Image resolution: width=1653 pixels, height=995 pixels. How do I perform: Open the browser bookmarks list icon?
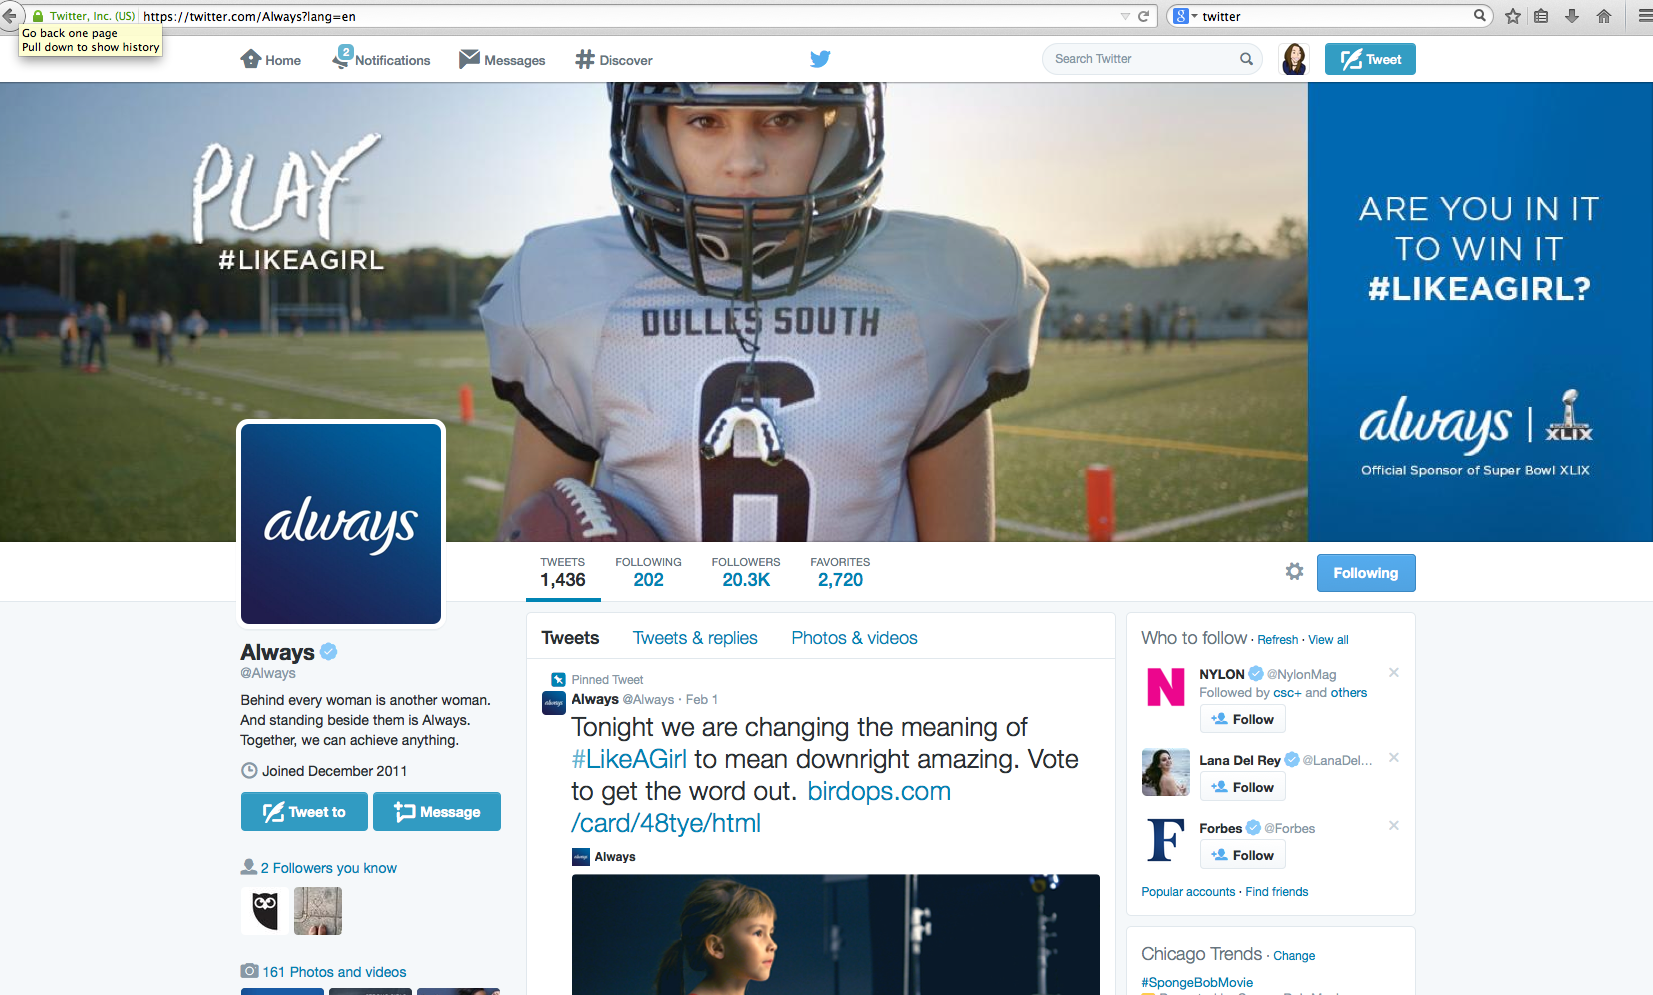pyautogui.click(x=1541, y=16)
